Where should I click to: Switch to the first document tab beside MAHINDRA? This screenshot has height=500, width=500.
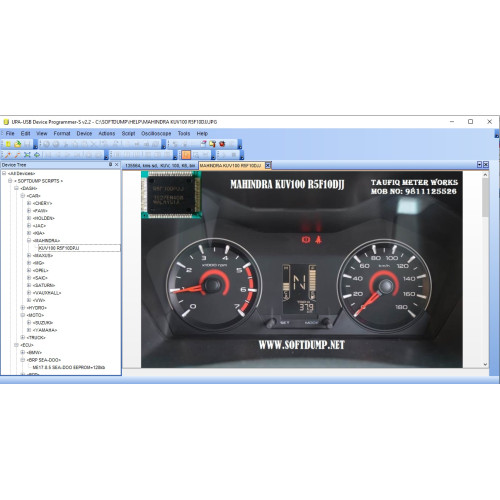click(160, 166)
